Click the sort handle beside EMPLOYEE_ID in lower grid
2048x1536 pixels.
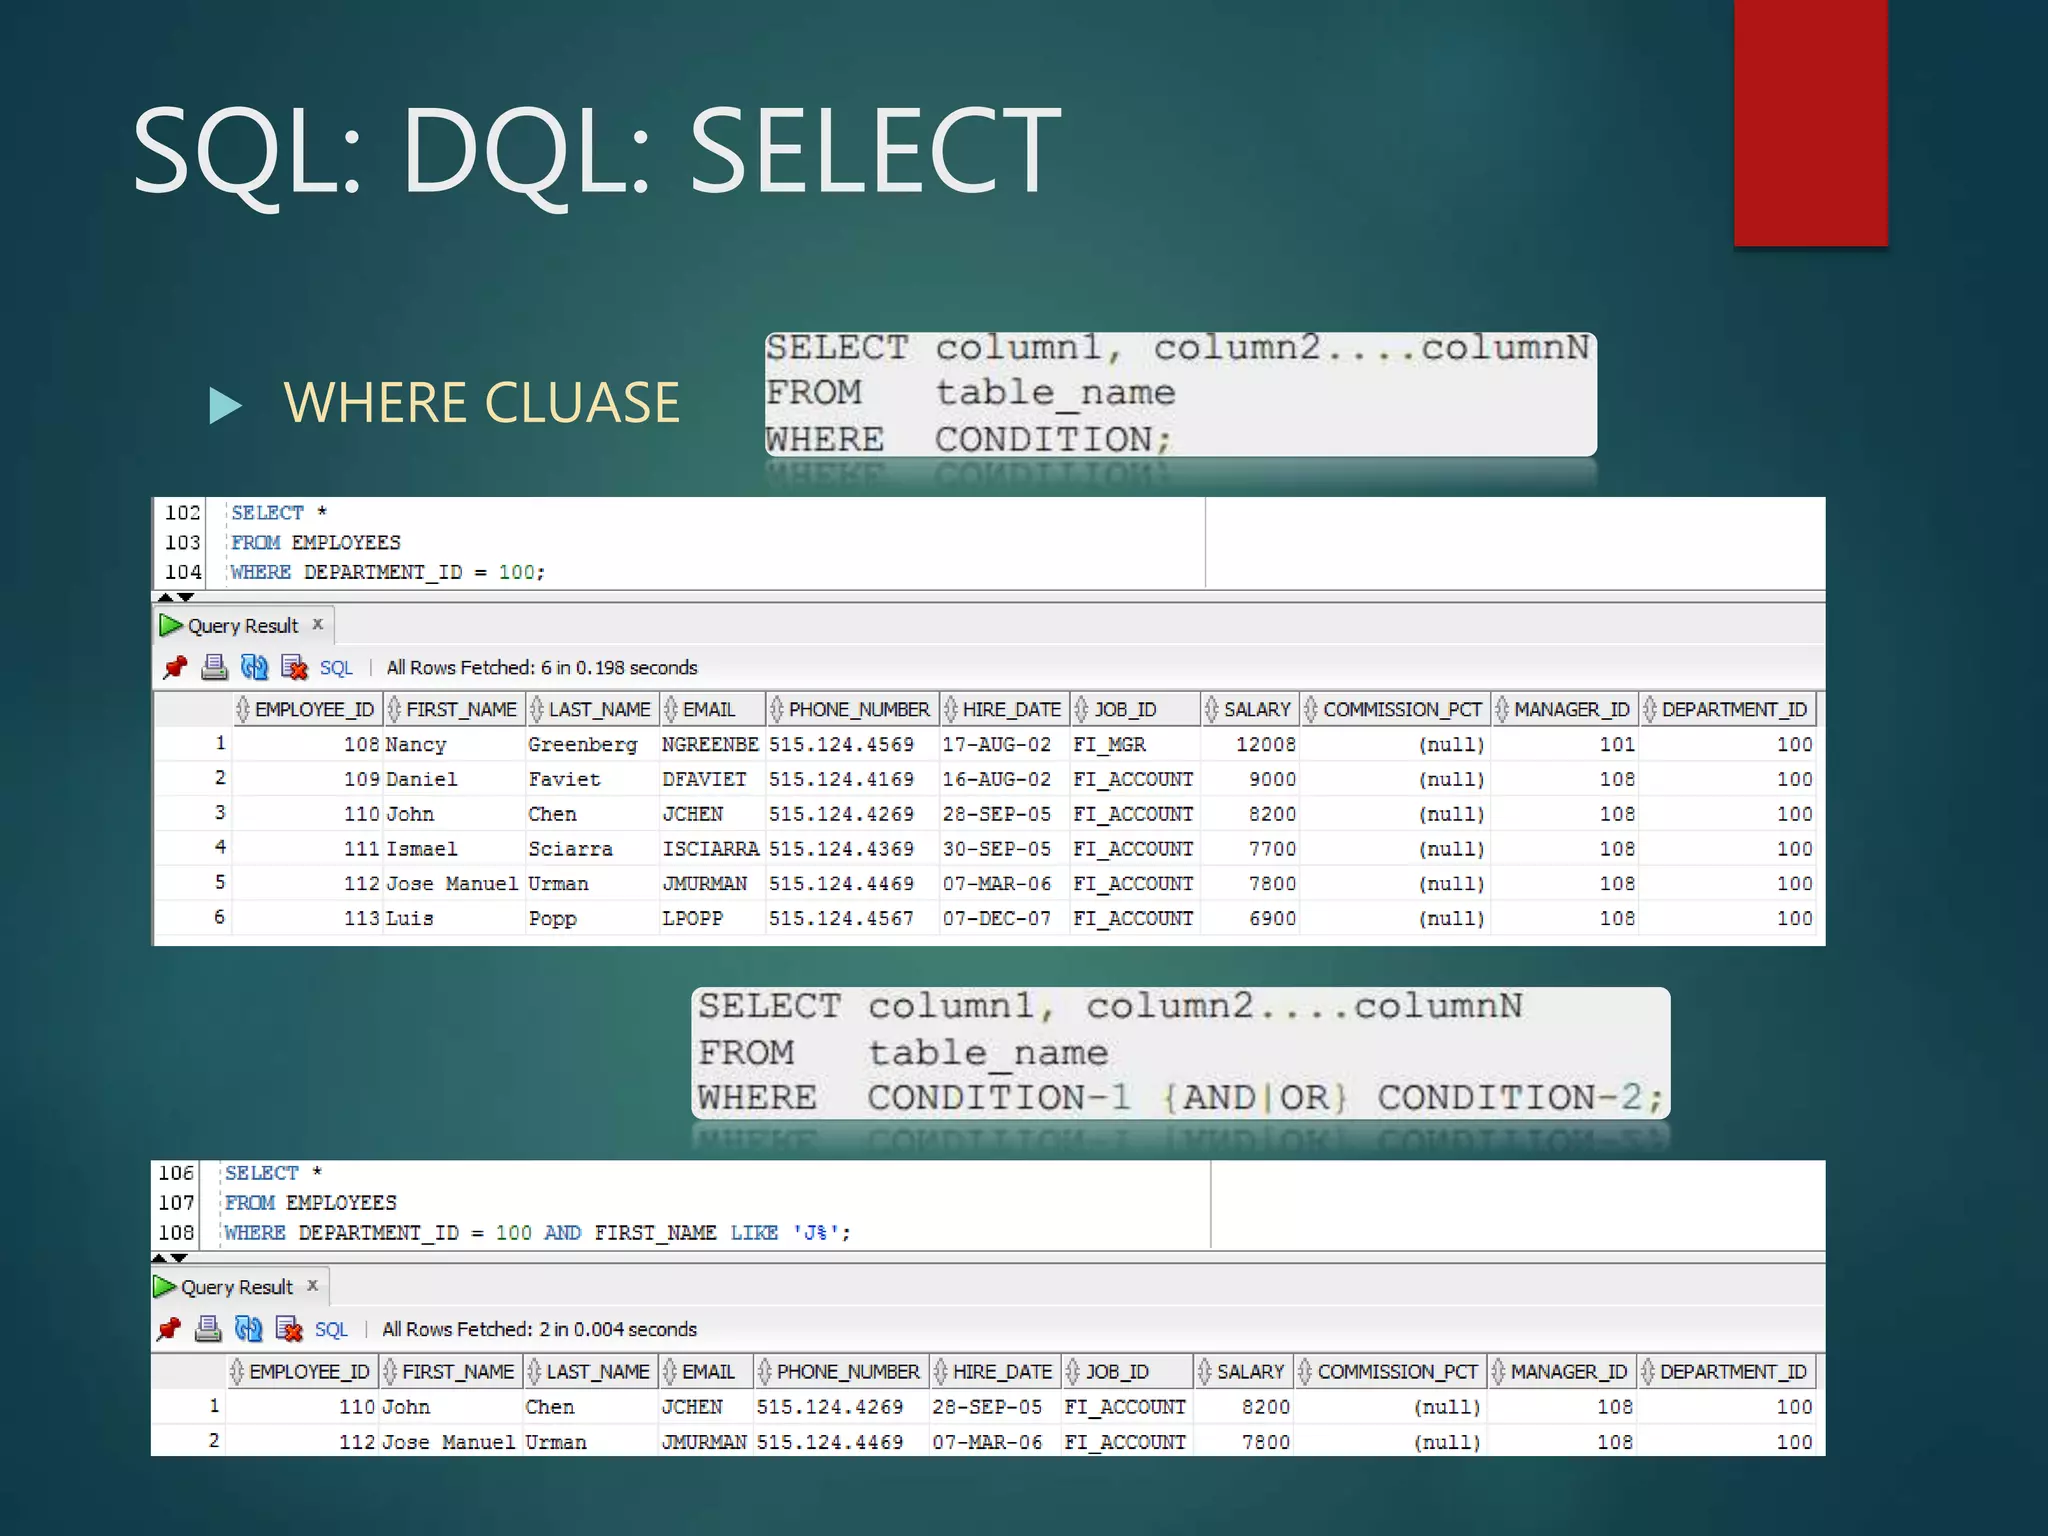click(x=237, y=1371)
